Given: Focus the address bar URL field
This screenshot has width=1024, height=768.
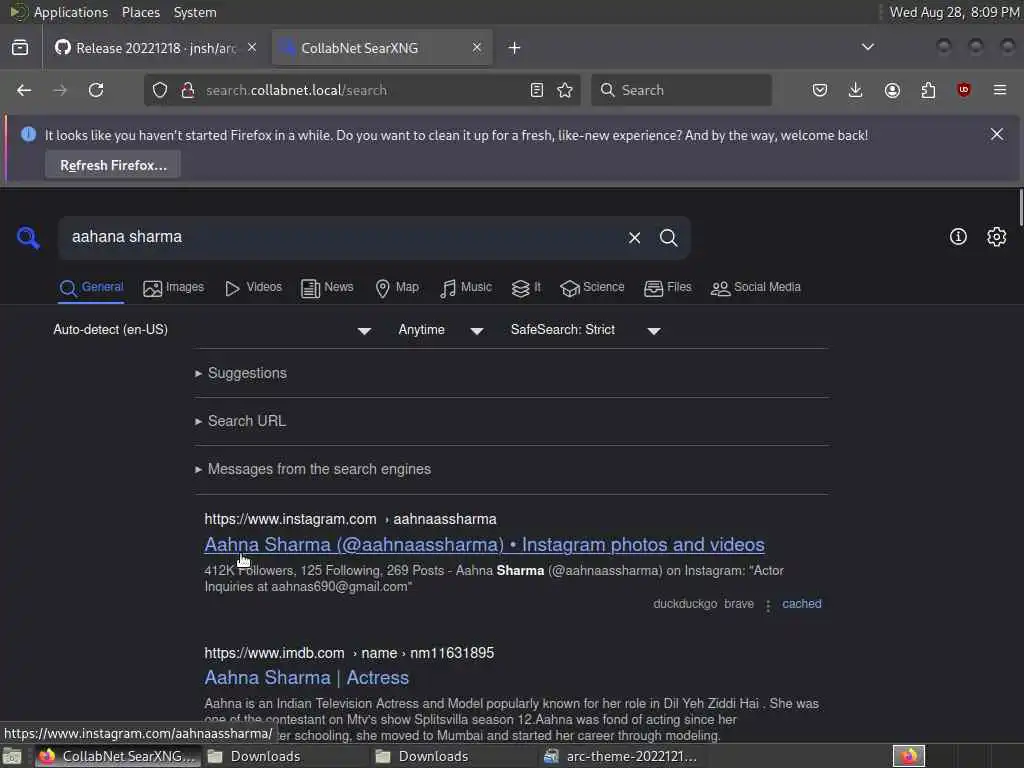Looking at the screenshot, I should pyautogui.click(x=362, y=90).
